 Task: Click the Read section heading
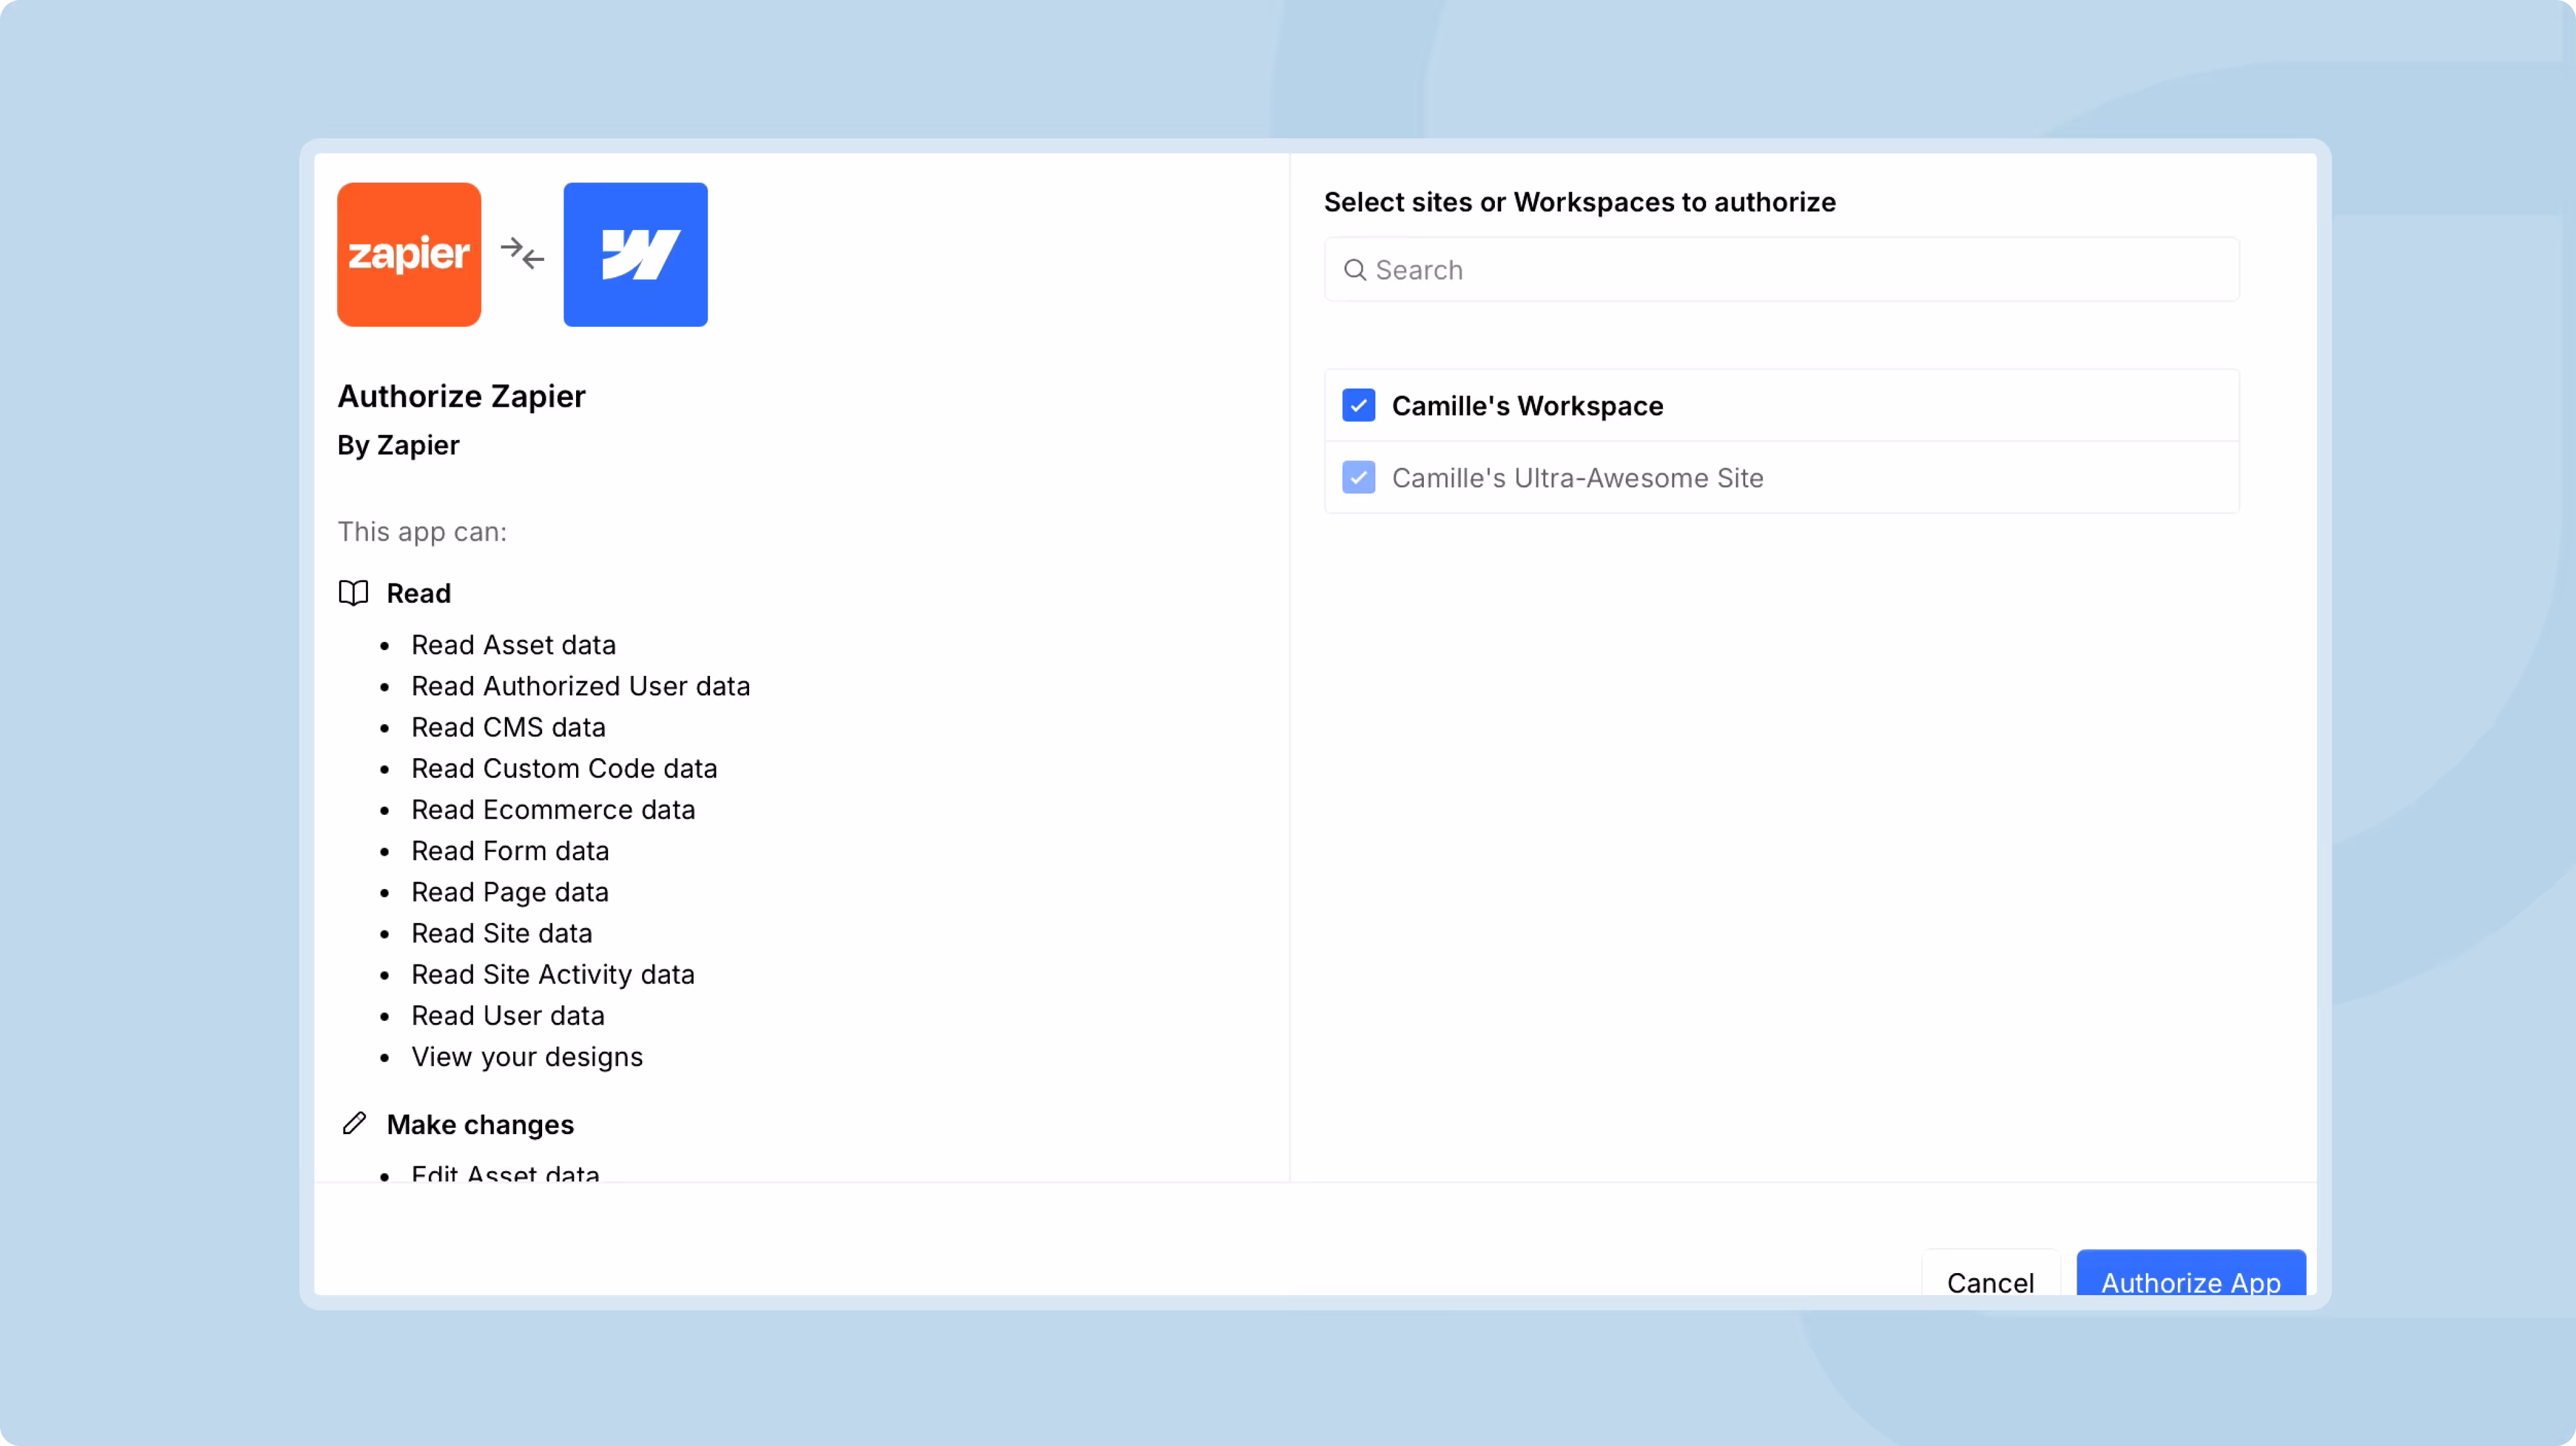[x=419, y=593]
